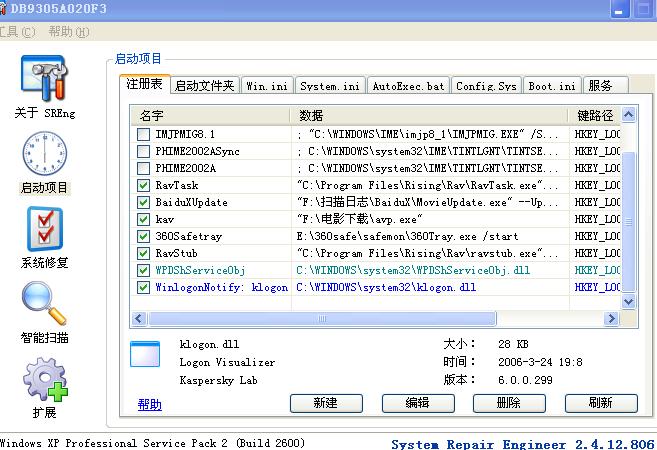Open the 系统修复 checklist icon
The width and height of the screenshot is (657, 450).
pyautogui.click(x=45, y=229)
